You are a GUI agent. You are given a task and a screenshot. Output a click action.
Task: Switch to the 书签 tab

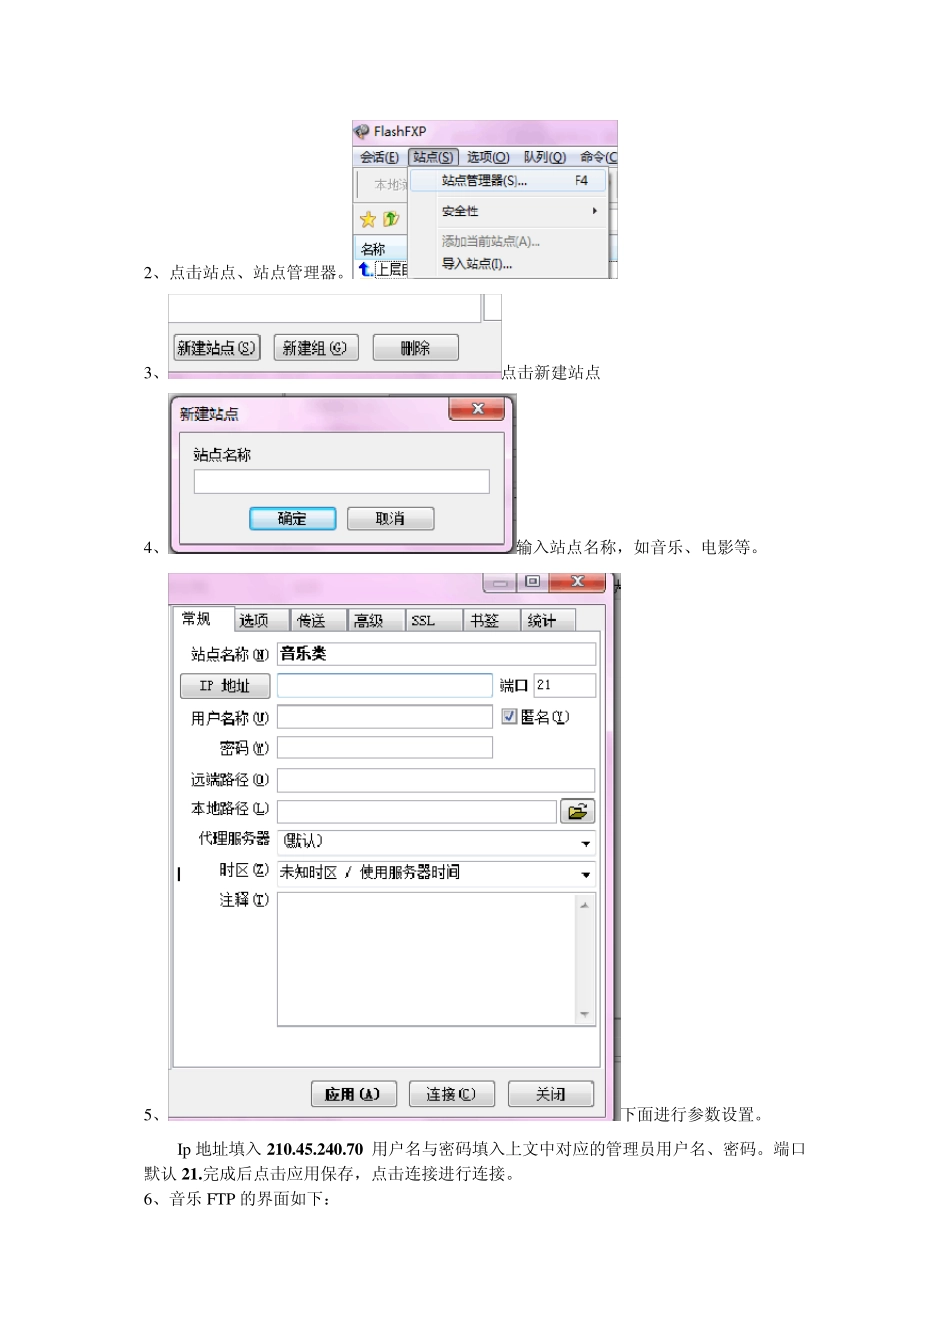point(492,620)
